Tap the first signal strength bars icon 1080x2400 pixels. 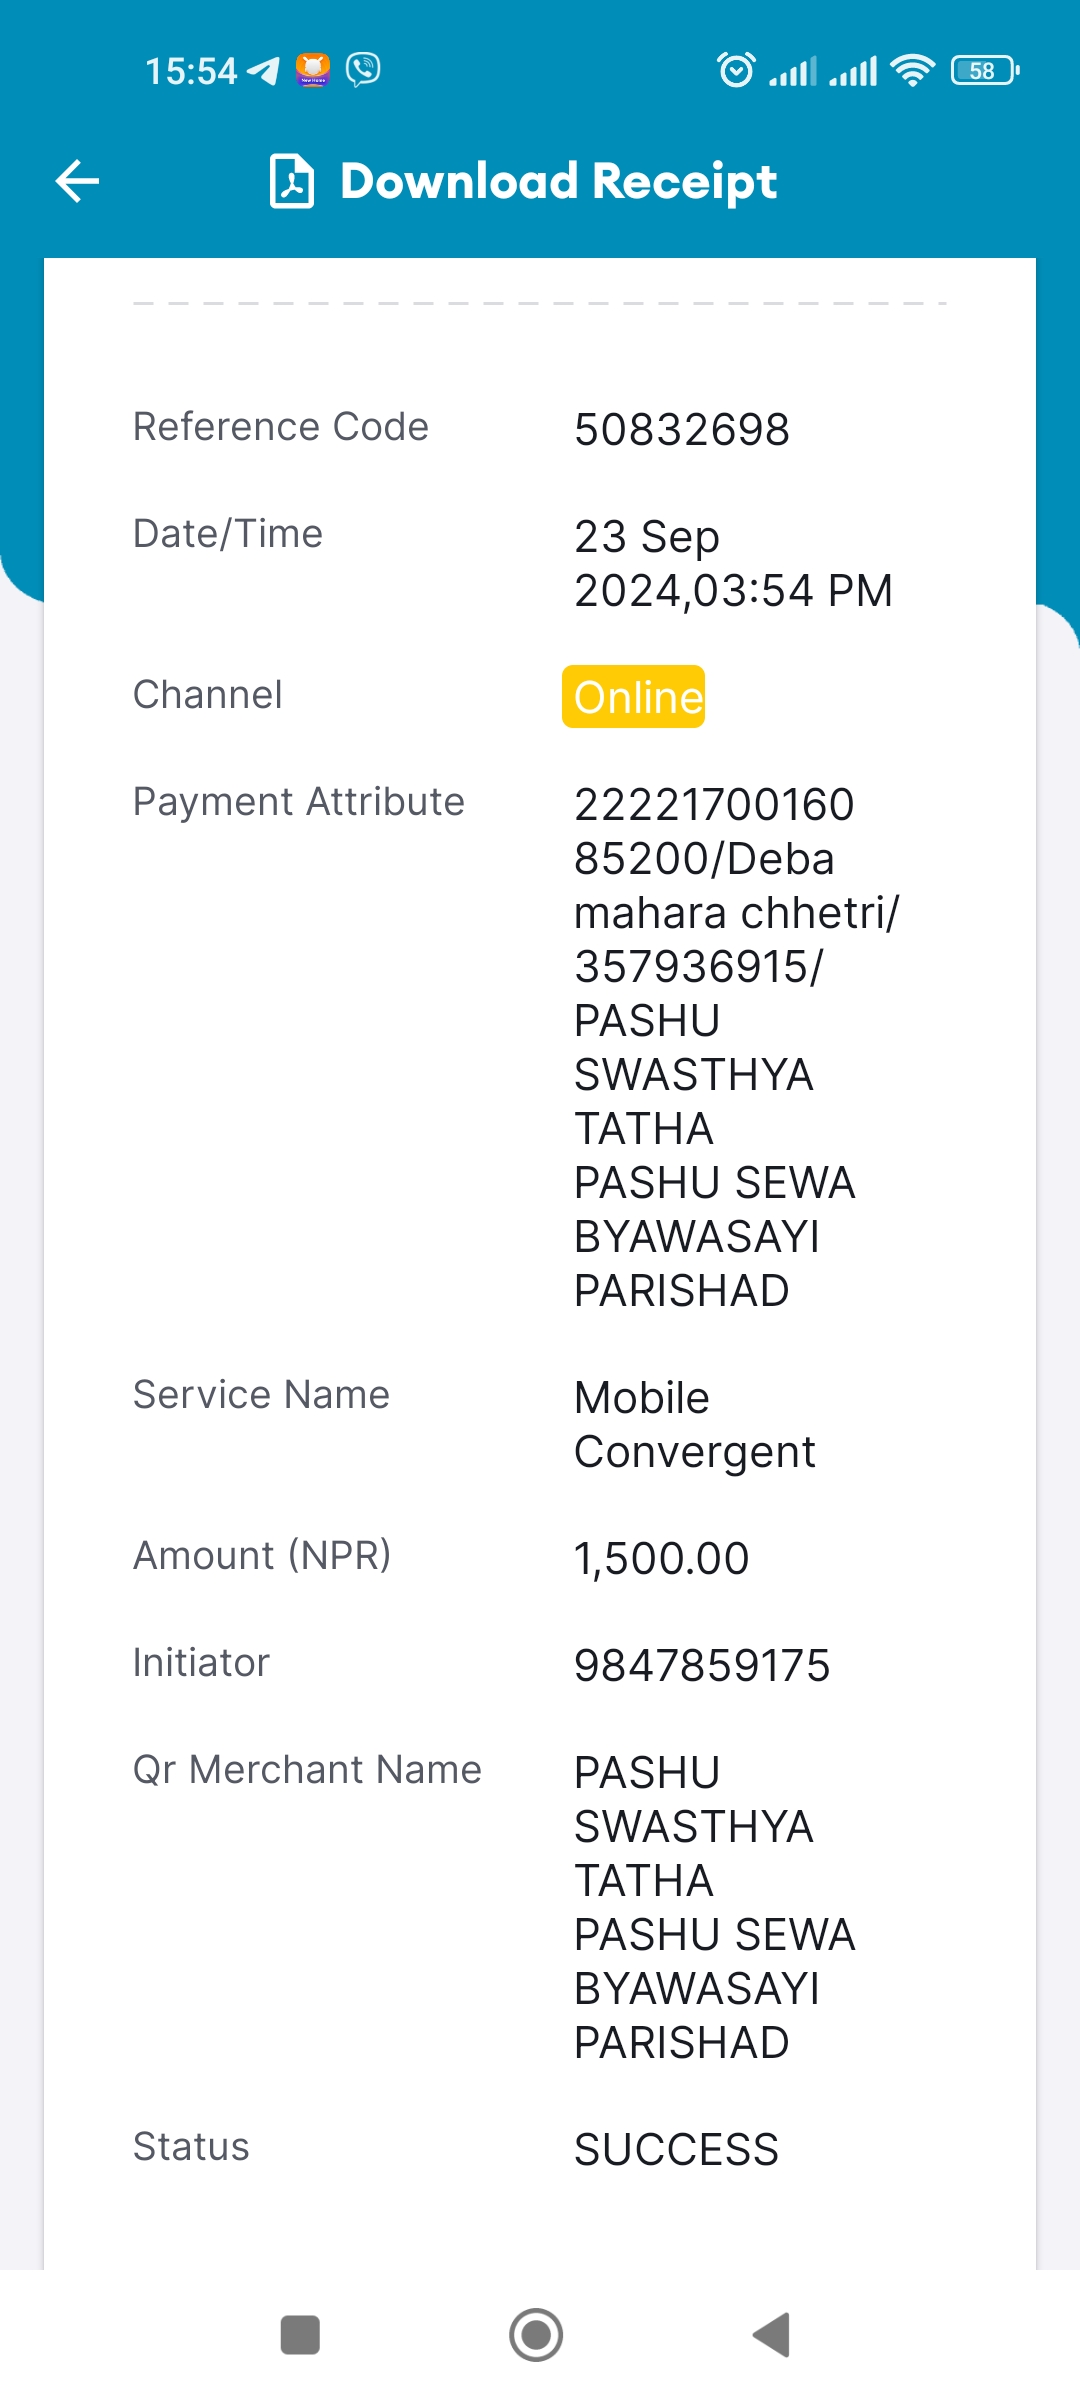click(x=793, y=71)
